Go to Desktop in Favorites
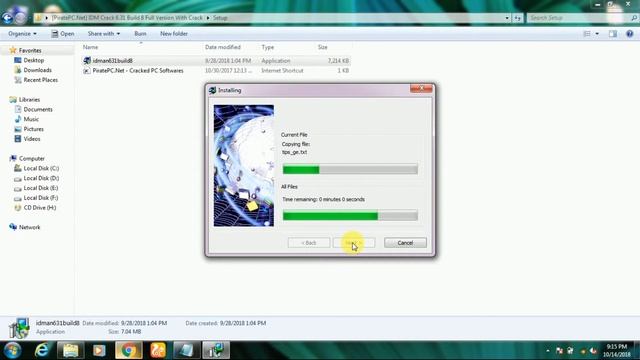 [x=33, y=60]
